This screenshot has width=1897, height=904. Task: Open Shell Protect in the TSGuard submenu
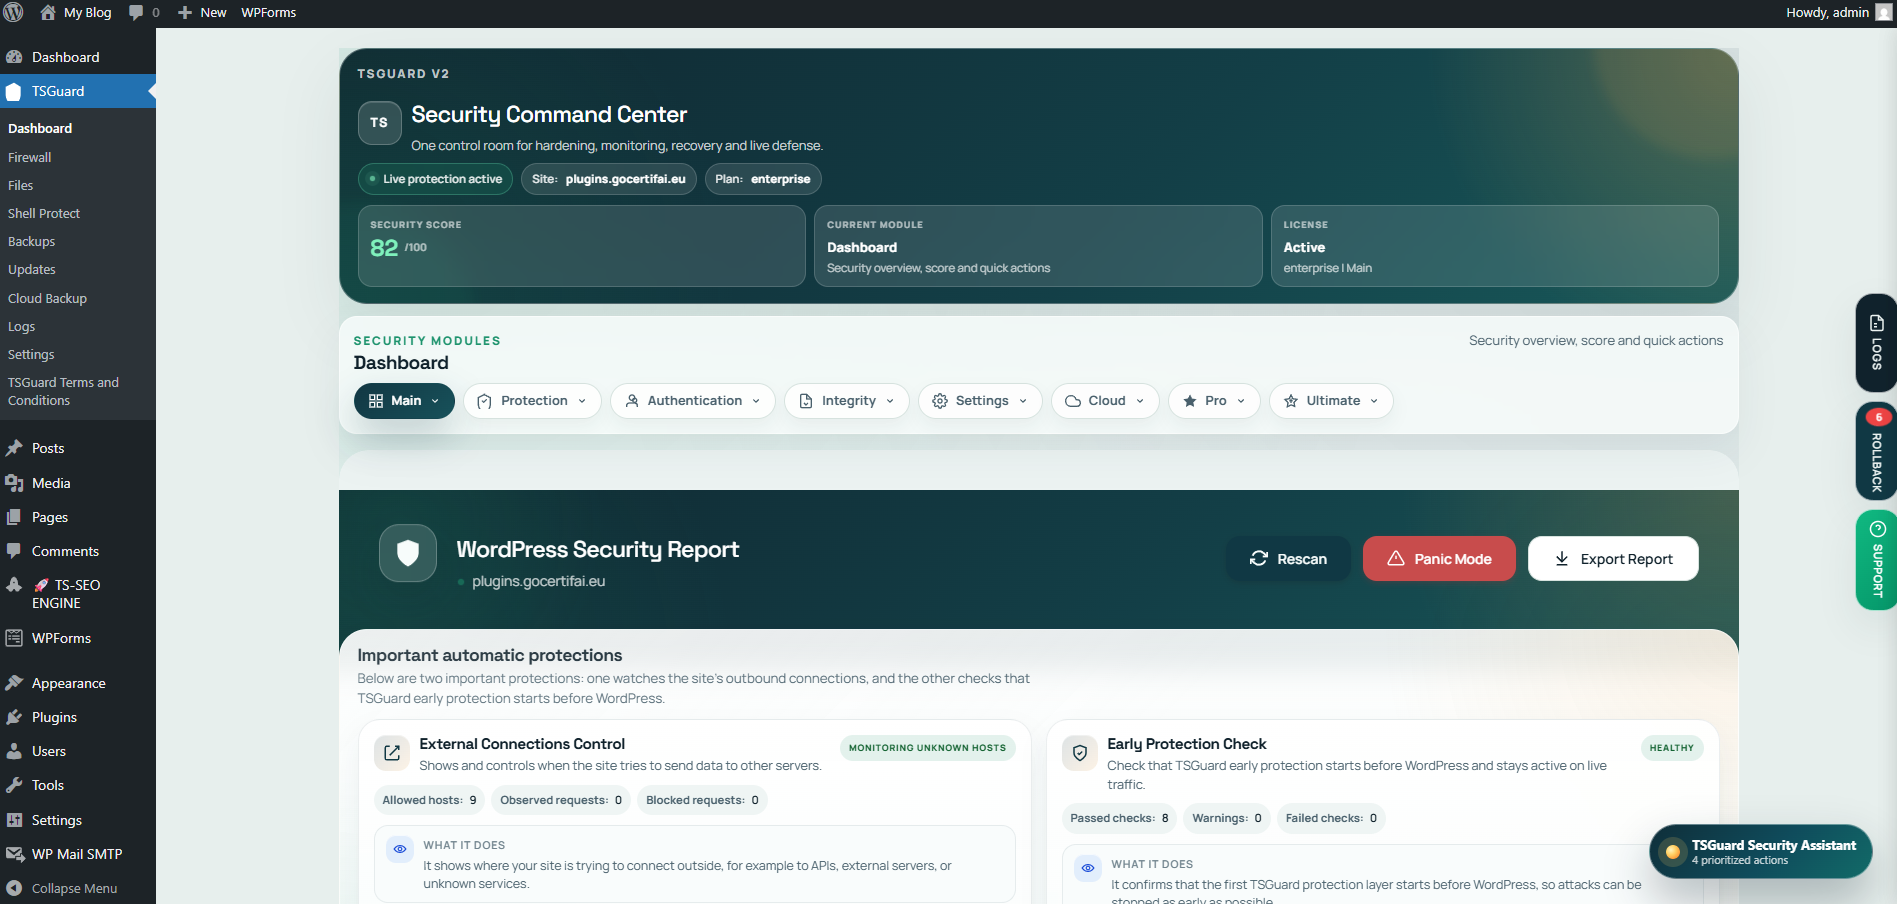point(44,213)
